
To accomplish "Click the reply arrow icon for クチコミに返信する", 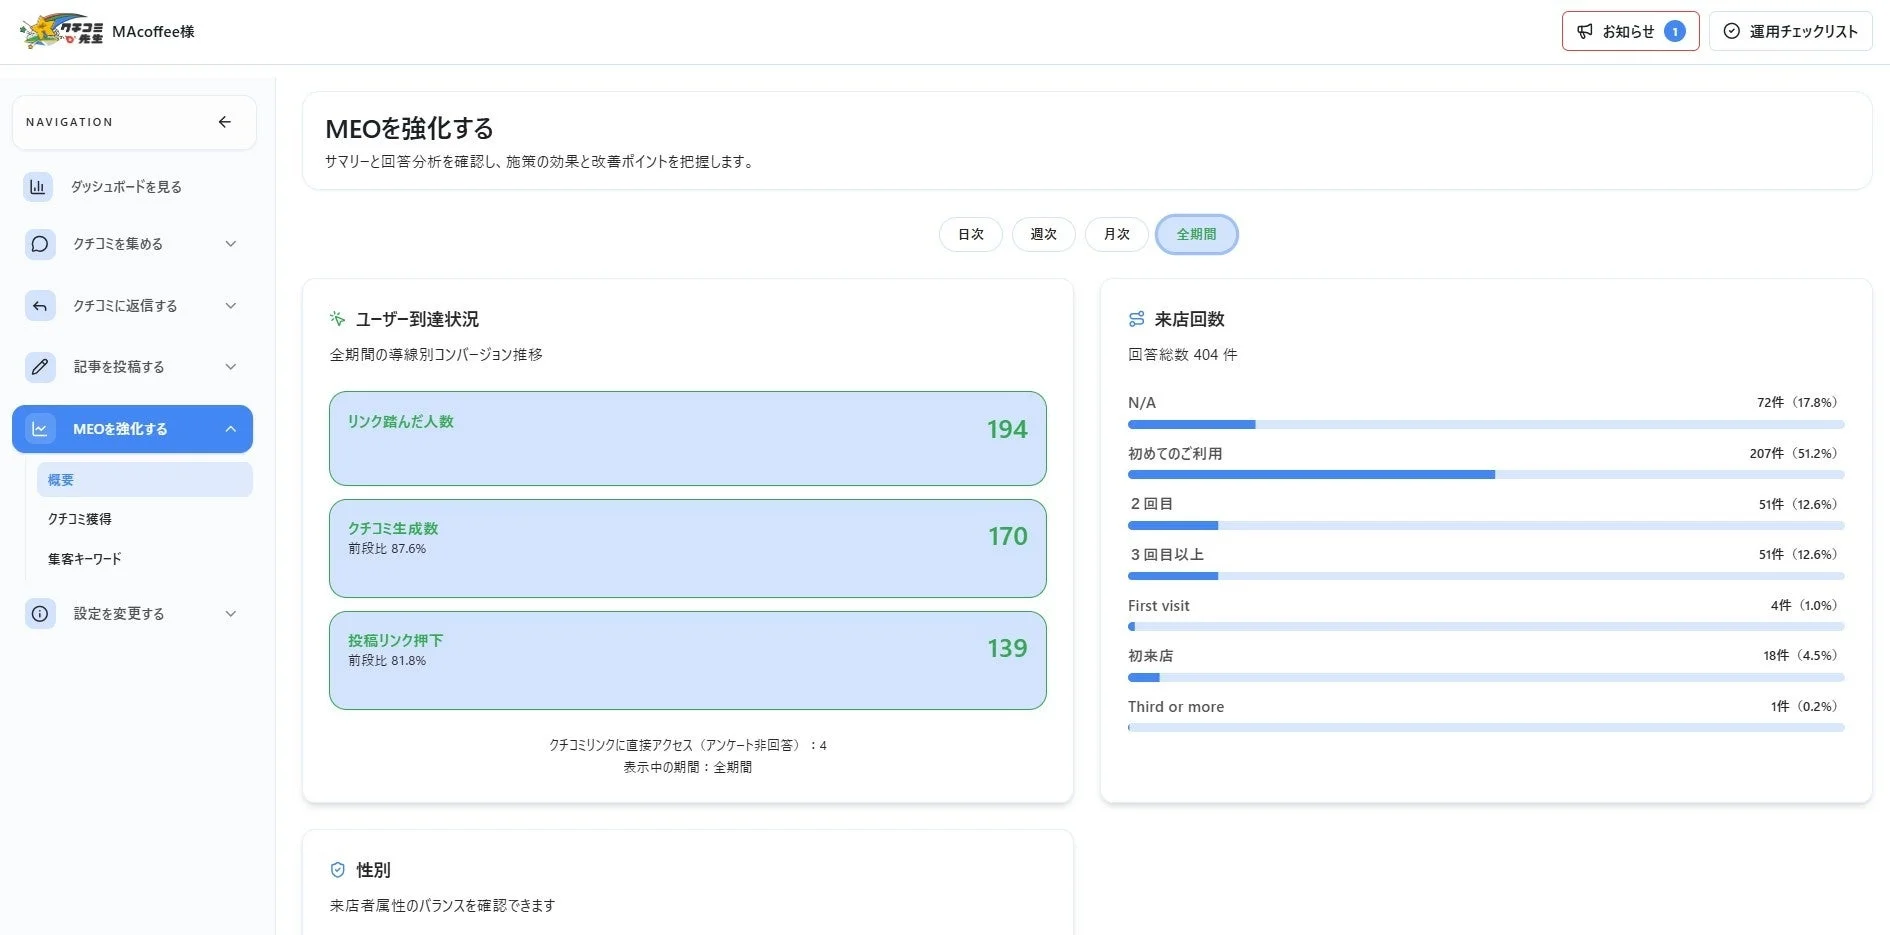I will (39, 306).
